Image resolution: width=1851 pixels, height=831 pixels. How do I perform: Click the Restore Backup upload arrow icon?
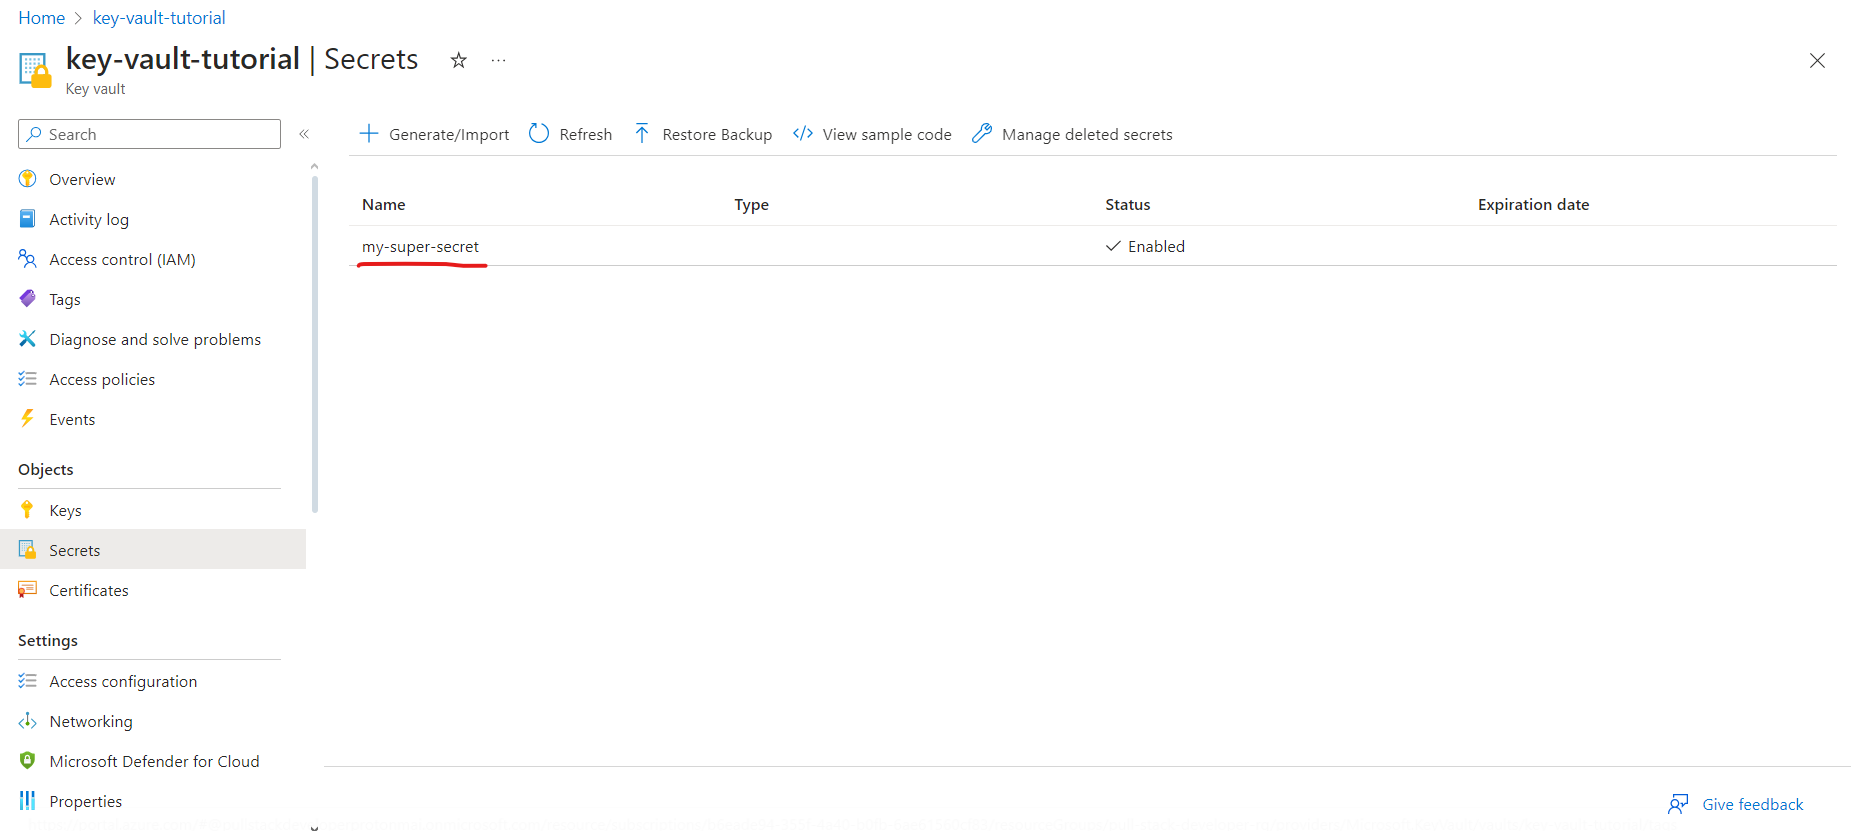(x=642, y=133)
